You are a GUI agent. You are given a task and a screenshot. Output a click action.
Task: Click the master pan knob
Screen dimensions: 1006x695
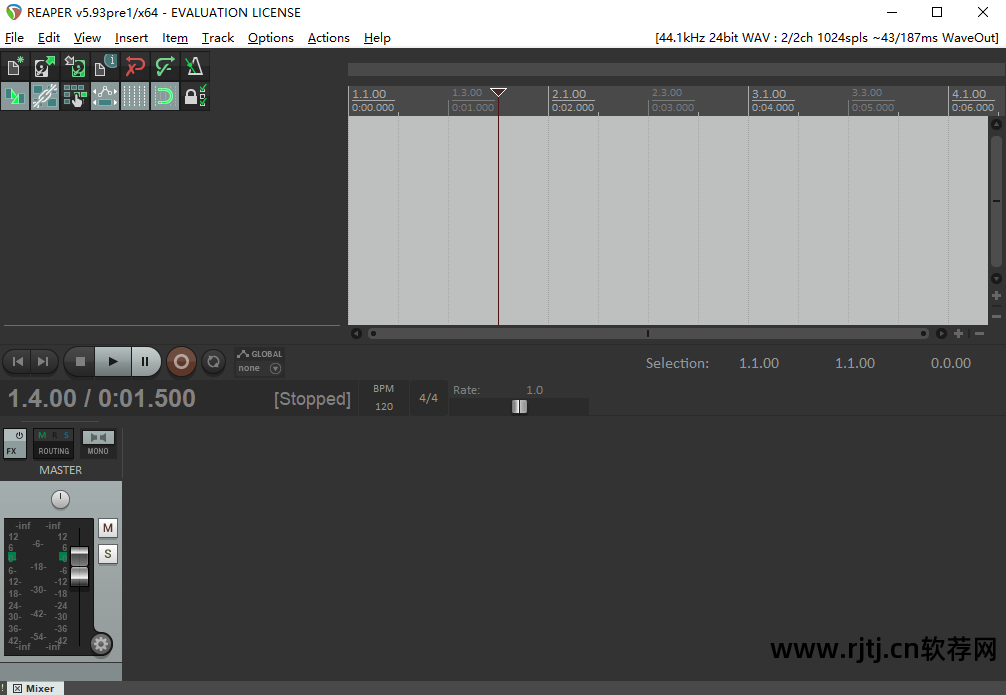click(x=60, y=499)
